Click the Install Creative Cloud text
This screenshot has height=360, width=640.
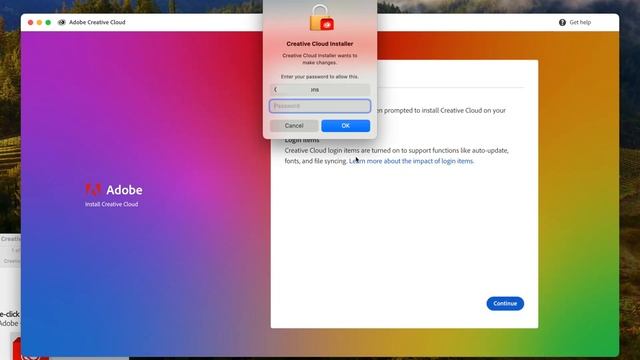111,204
